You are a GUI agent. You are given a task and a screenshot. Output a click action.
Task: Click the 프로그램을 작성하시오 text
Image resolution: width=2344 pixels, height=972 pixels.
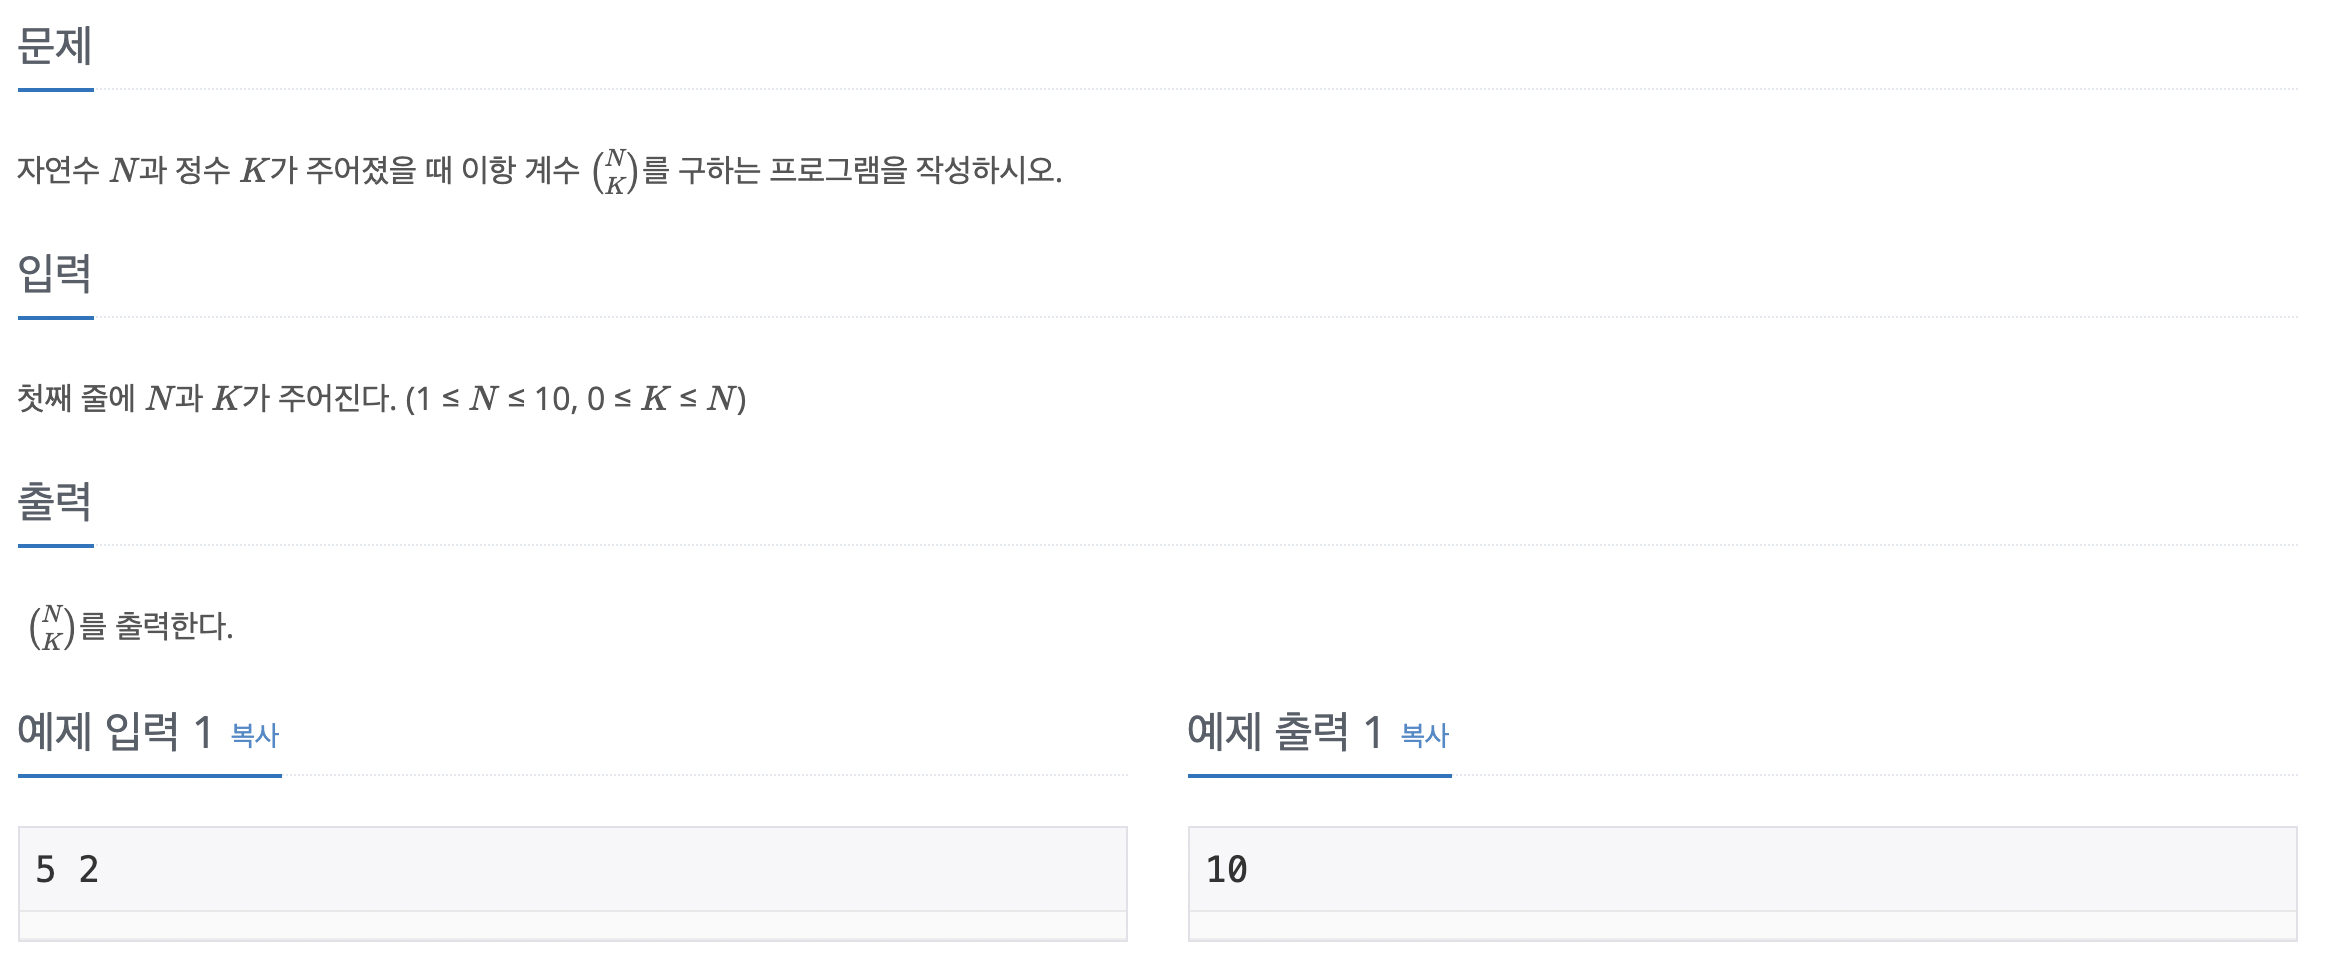coord(915,171)
